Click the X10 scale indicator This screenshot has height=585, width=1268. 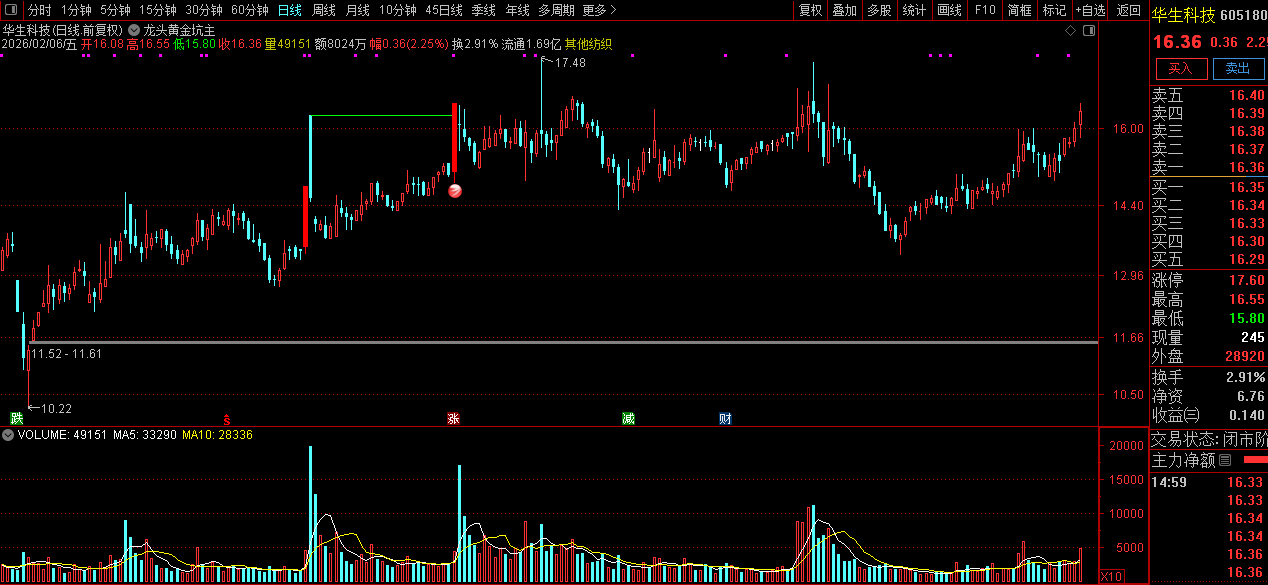pyautogui.click(x=1110, y=576)
